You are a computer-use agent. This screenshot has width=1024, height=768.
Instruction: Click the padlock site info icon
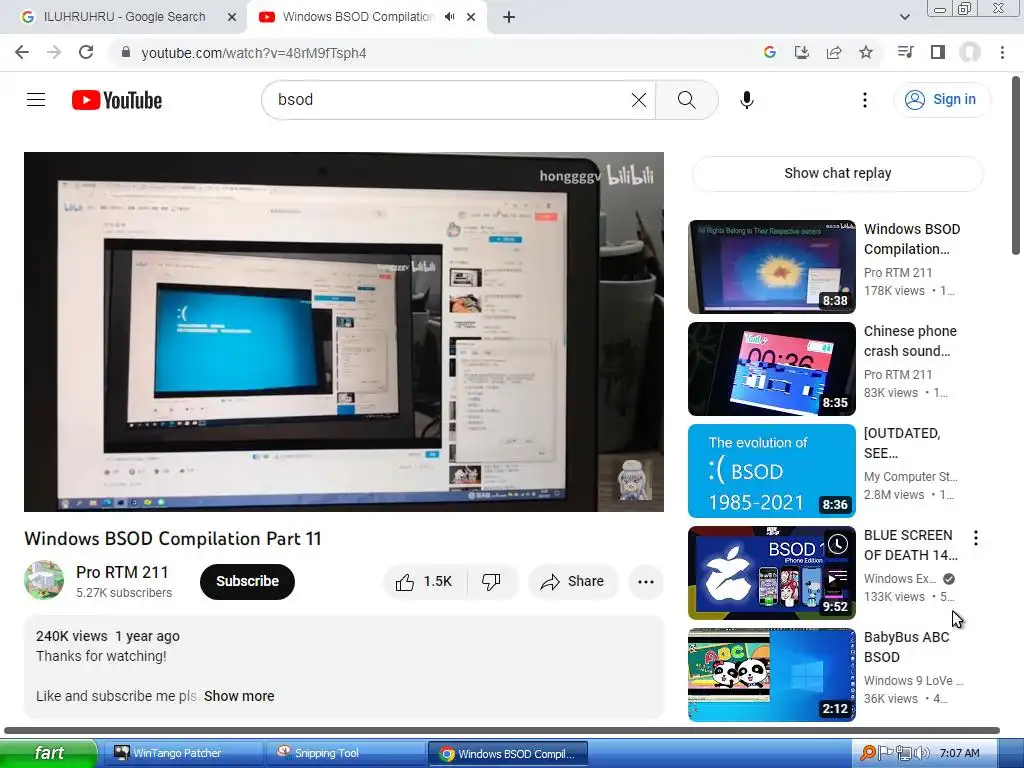tap(126, 52)
